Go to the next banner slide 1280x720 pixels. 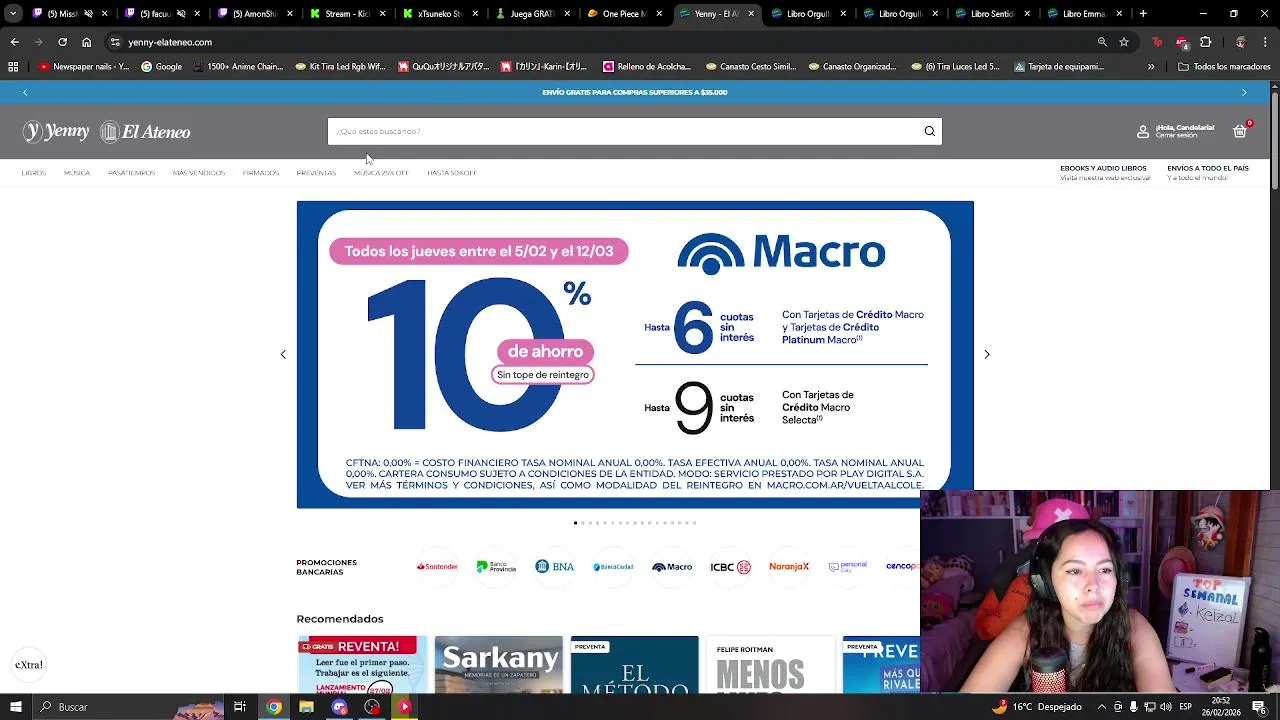[986, 354]
